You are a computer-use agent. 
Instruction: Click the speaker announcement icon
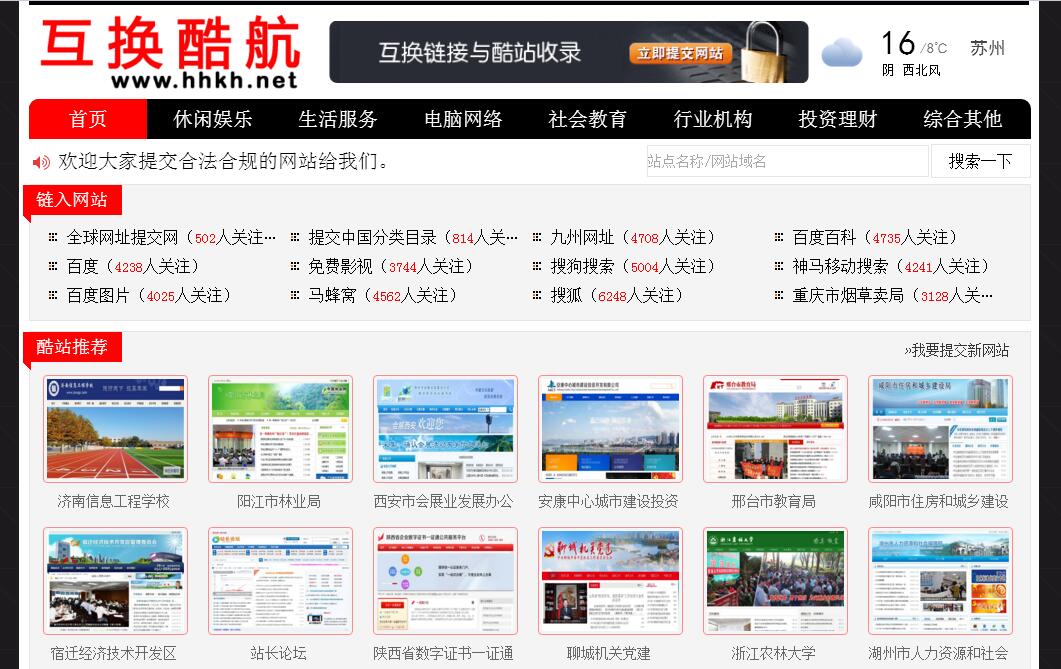coord(41,162)
